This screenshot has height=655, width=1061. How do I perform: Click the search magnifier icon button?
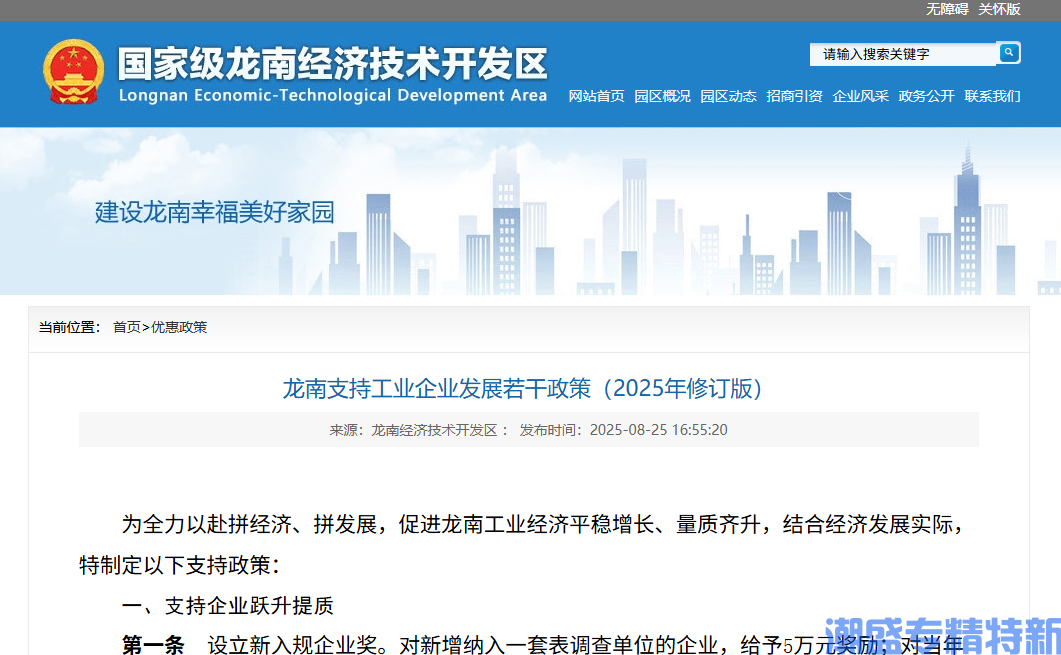pyautogui.click(x=1009, y=53)
